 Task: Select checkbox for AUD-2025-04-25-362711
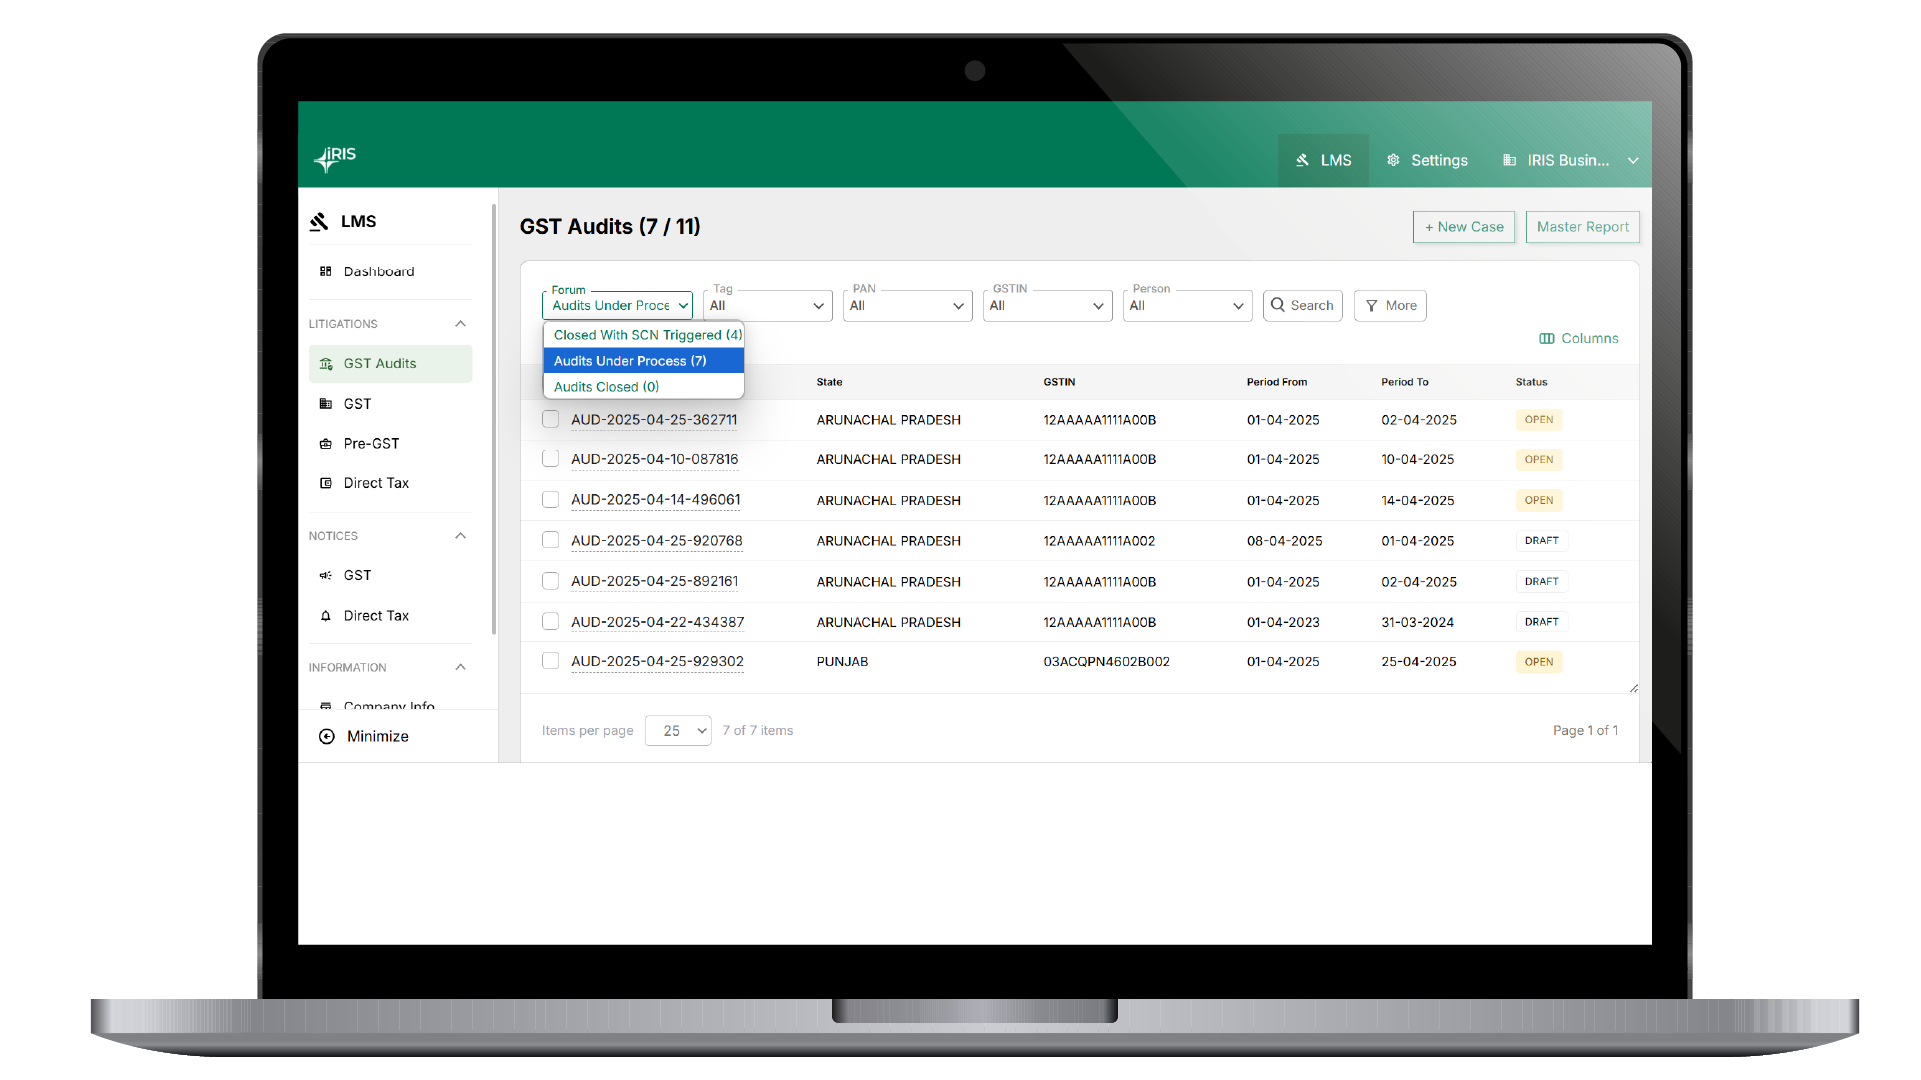[x=550, y=419]
